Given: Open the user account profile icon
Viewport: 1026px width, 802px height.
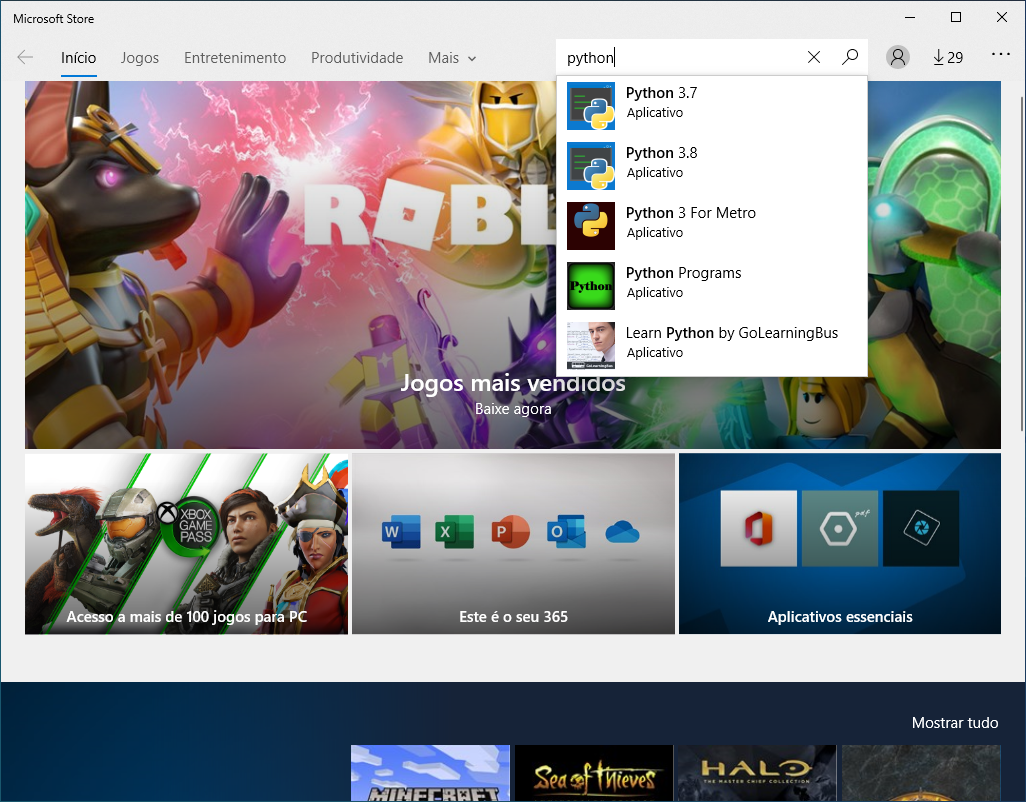Looking at the screenshot, I should coord(898,58).
